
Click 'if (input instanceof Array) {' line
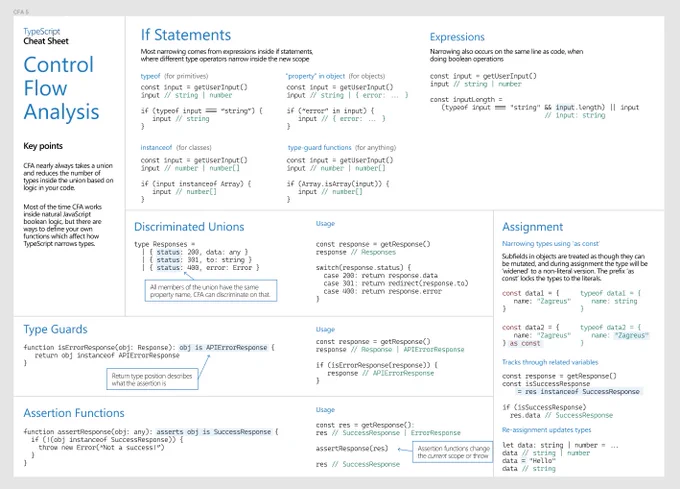tap(196, 184)
